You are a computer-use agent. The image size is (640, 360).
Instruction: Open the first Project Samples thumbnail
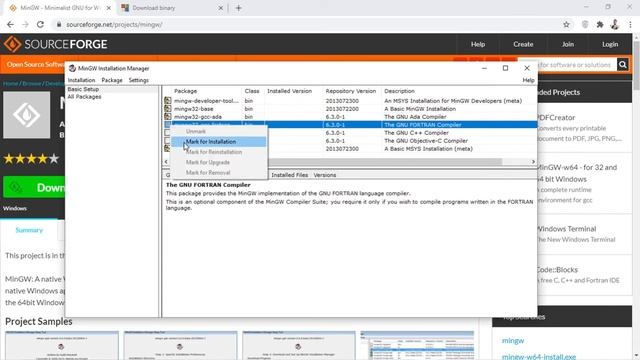[x=62, y=345]
